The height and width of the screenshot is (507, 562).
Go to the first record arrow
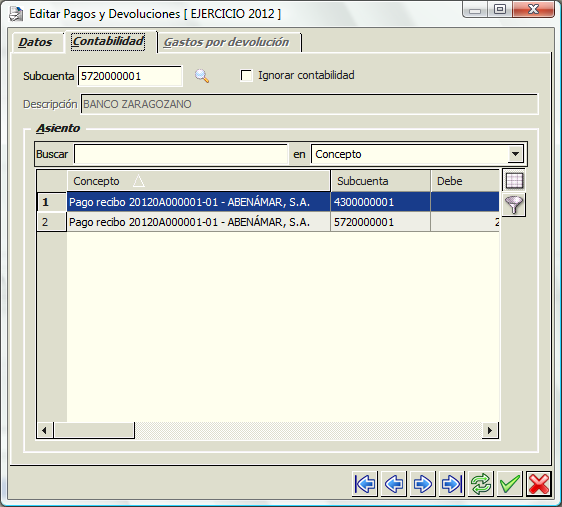tap(365, 484)
